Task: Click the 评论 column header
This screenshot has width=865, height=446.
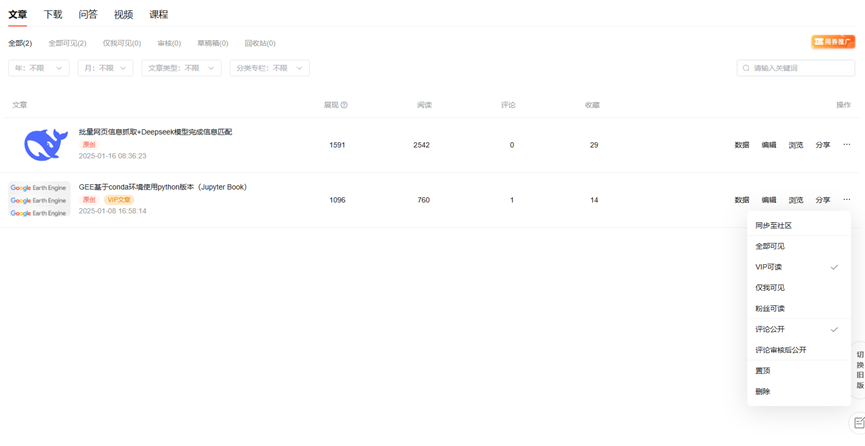Action: 508,105
